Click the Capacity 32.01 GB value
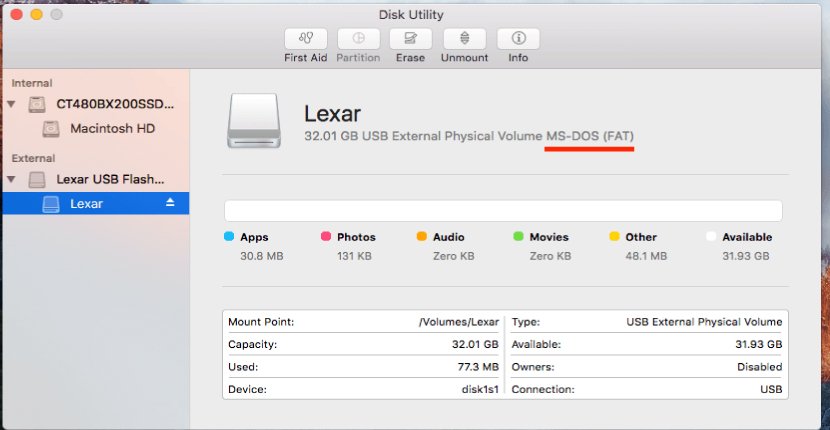The width and height of the screenshot is (830, 430). (x=475, y=344)
